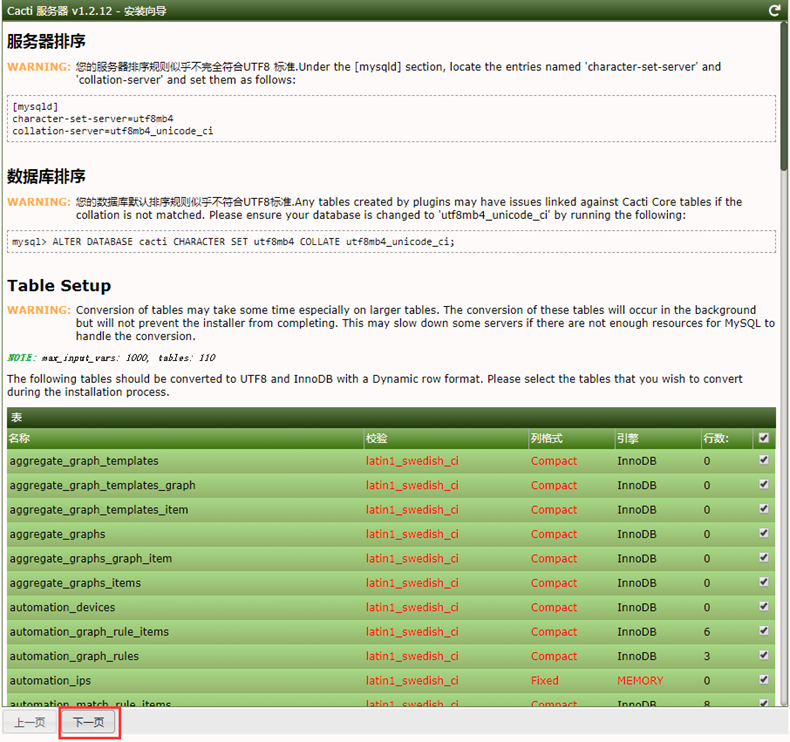Select the aggregate_graphs table name

[x=57, y=534]
